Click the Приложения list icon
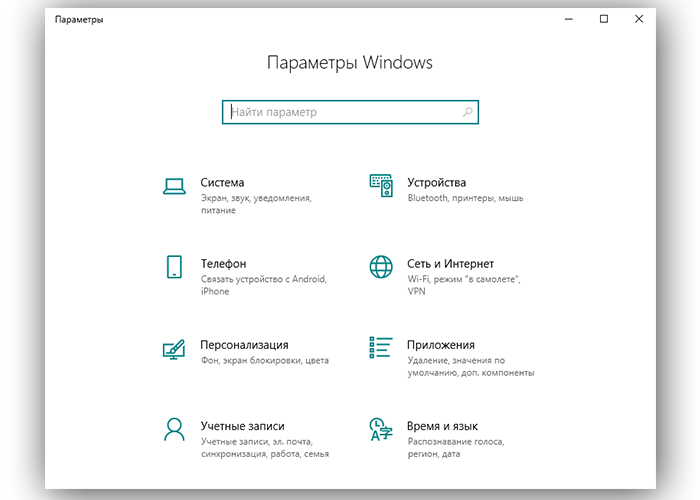 381,347
